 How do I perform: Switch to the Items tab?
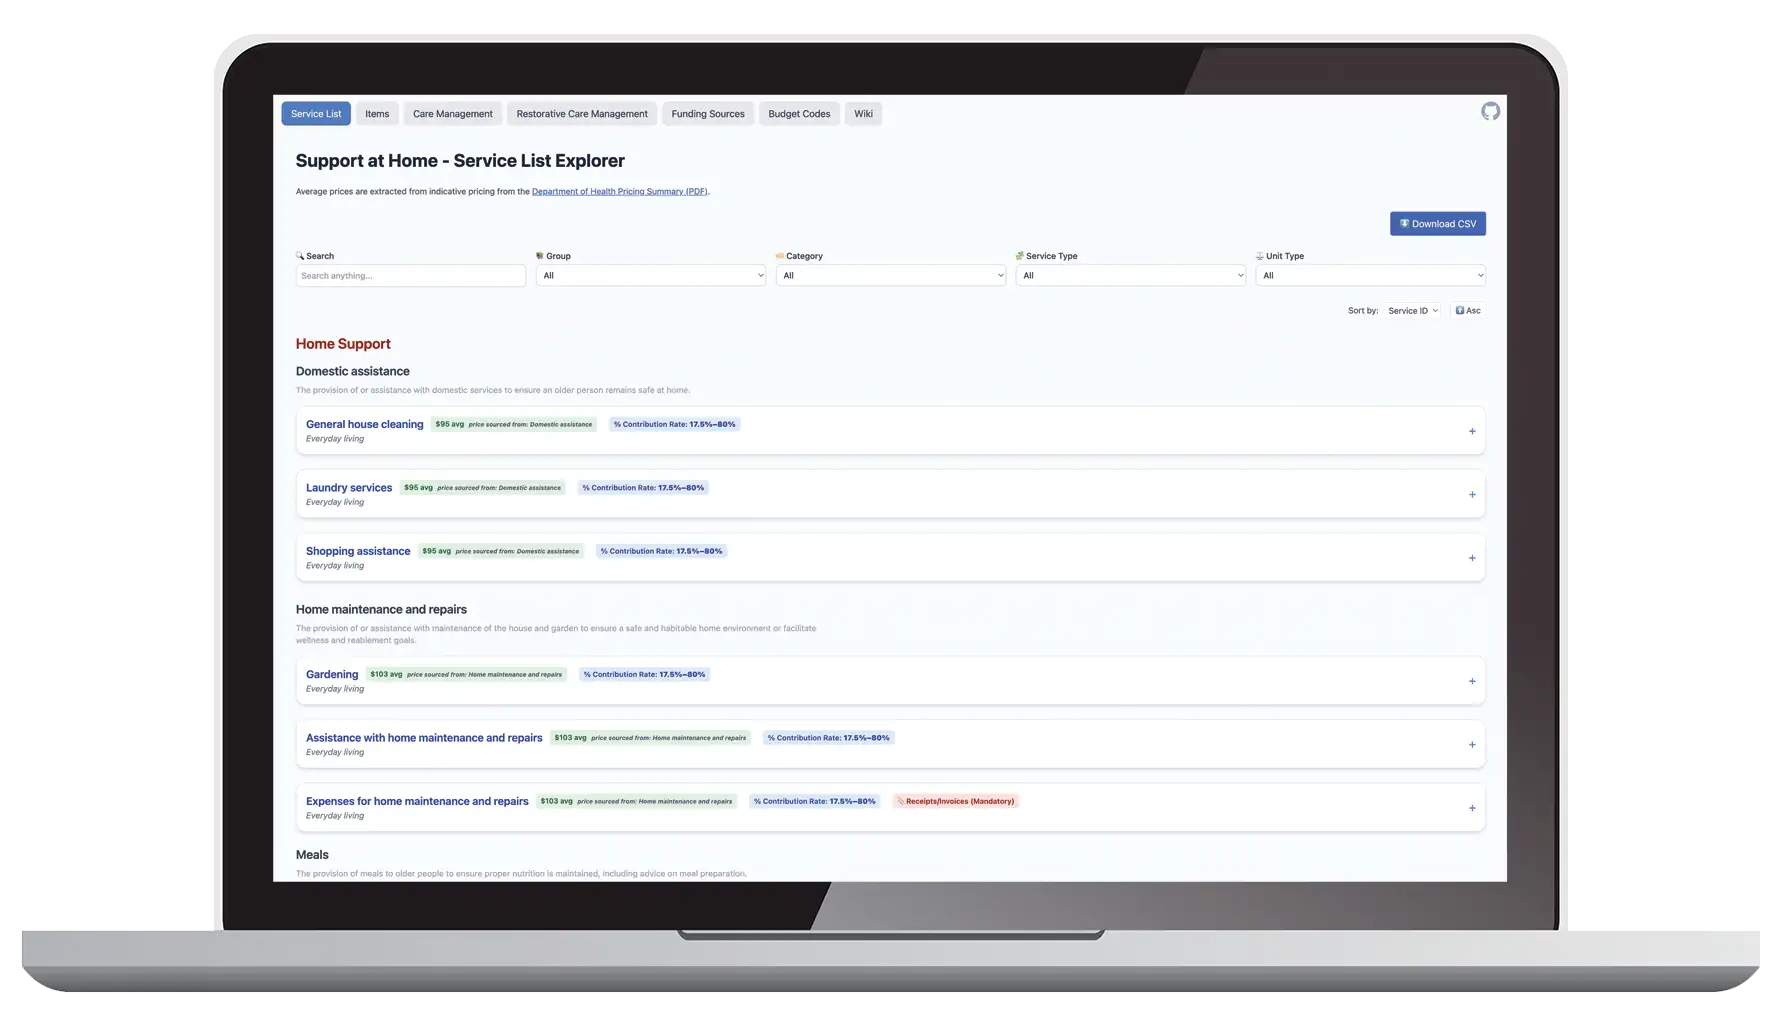pyautogui.click(x=377, y=114)
